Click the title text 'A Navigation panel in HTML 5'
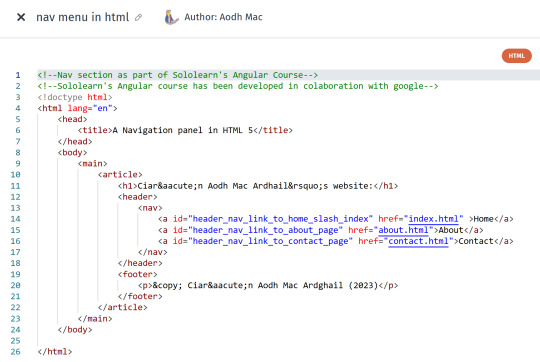 coord(183,130)
